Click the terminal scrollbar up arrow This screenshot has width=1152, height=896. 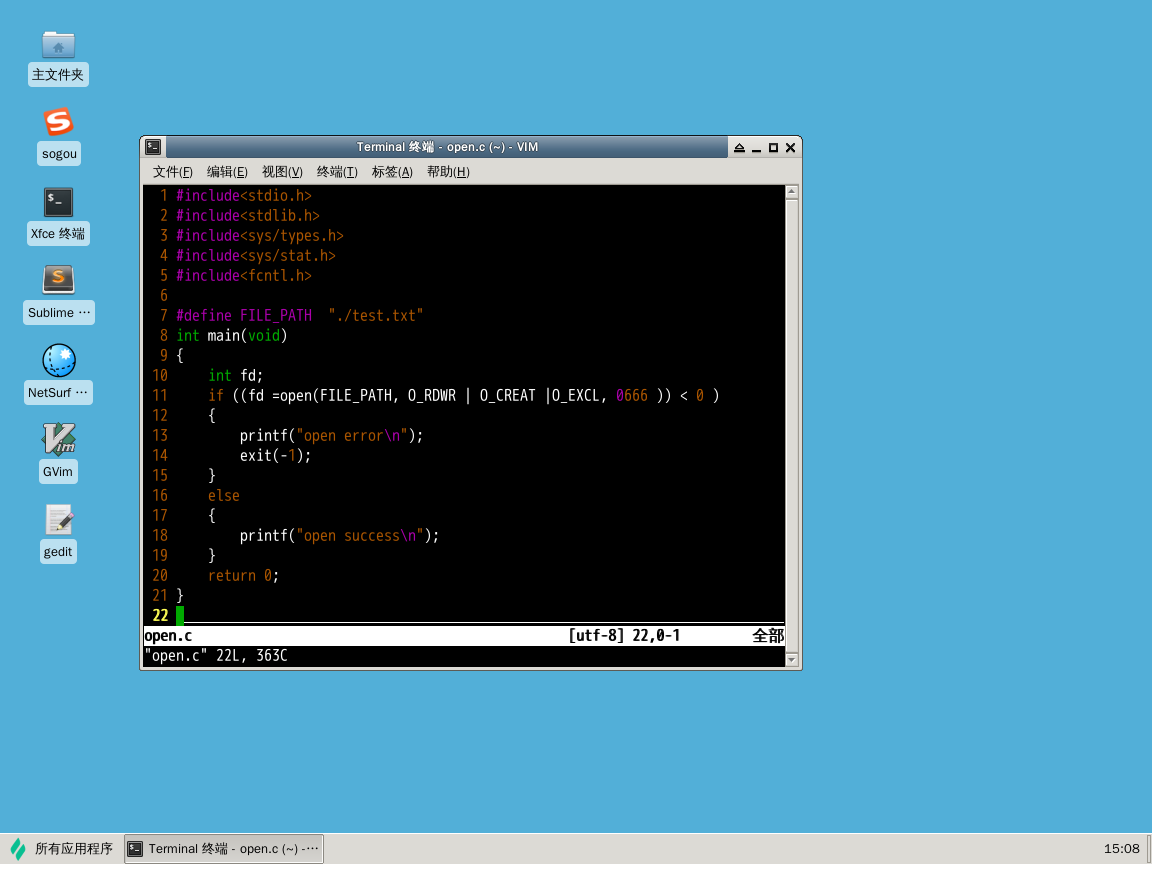[x=792, y=192]
